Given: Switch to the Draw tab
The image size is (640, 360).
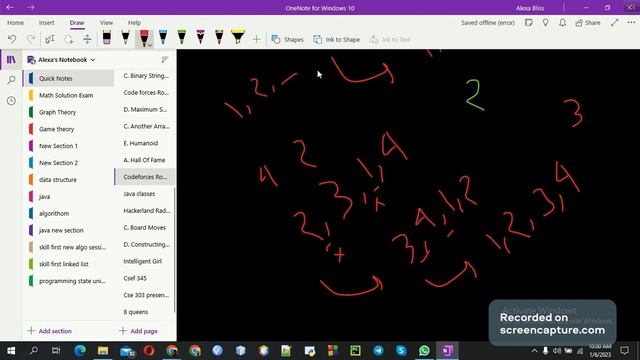Looking at the screenshot, I should coord(77,23).
